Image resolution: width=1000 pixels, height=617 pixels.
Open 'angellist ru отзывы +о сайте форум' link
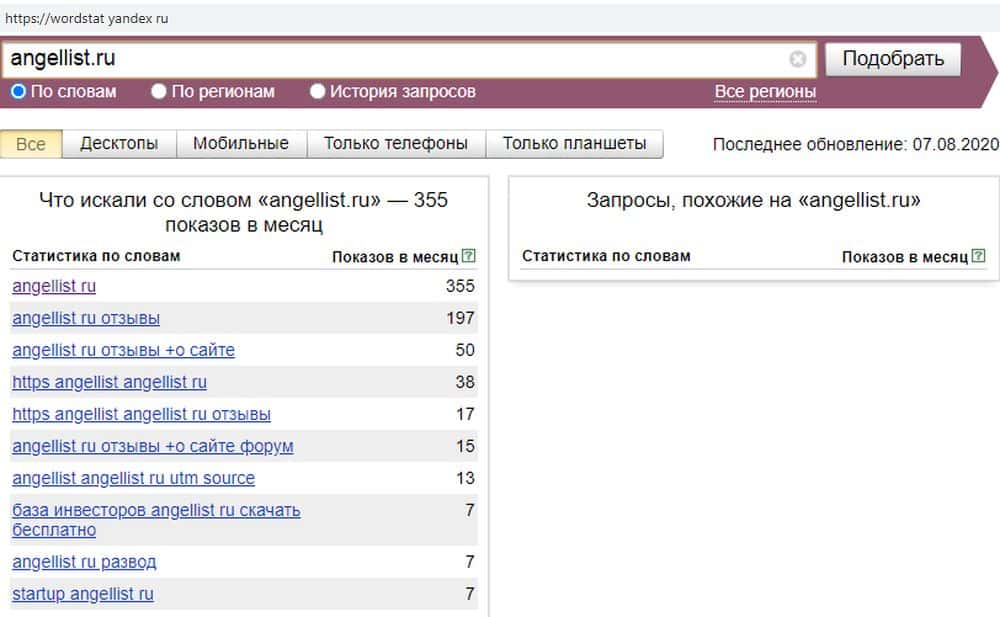[x=153, y=446]
